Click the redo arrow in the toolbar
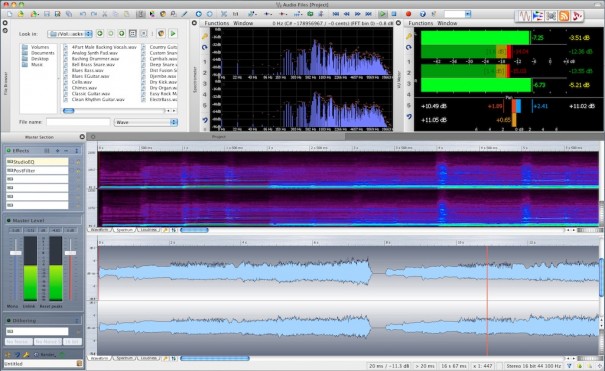The height and width of the screenshot is (371, 605). (x=94, y=14)
